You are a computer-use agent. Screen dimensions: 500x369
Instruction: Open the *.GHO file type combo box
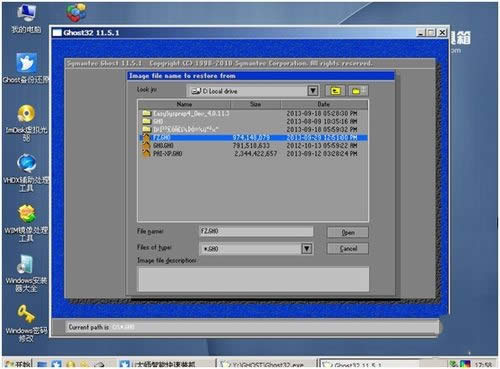(256, 249)
